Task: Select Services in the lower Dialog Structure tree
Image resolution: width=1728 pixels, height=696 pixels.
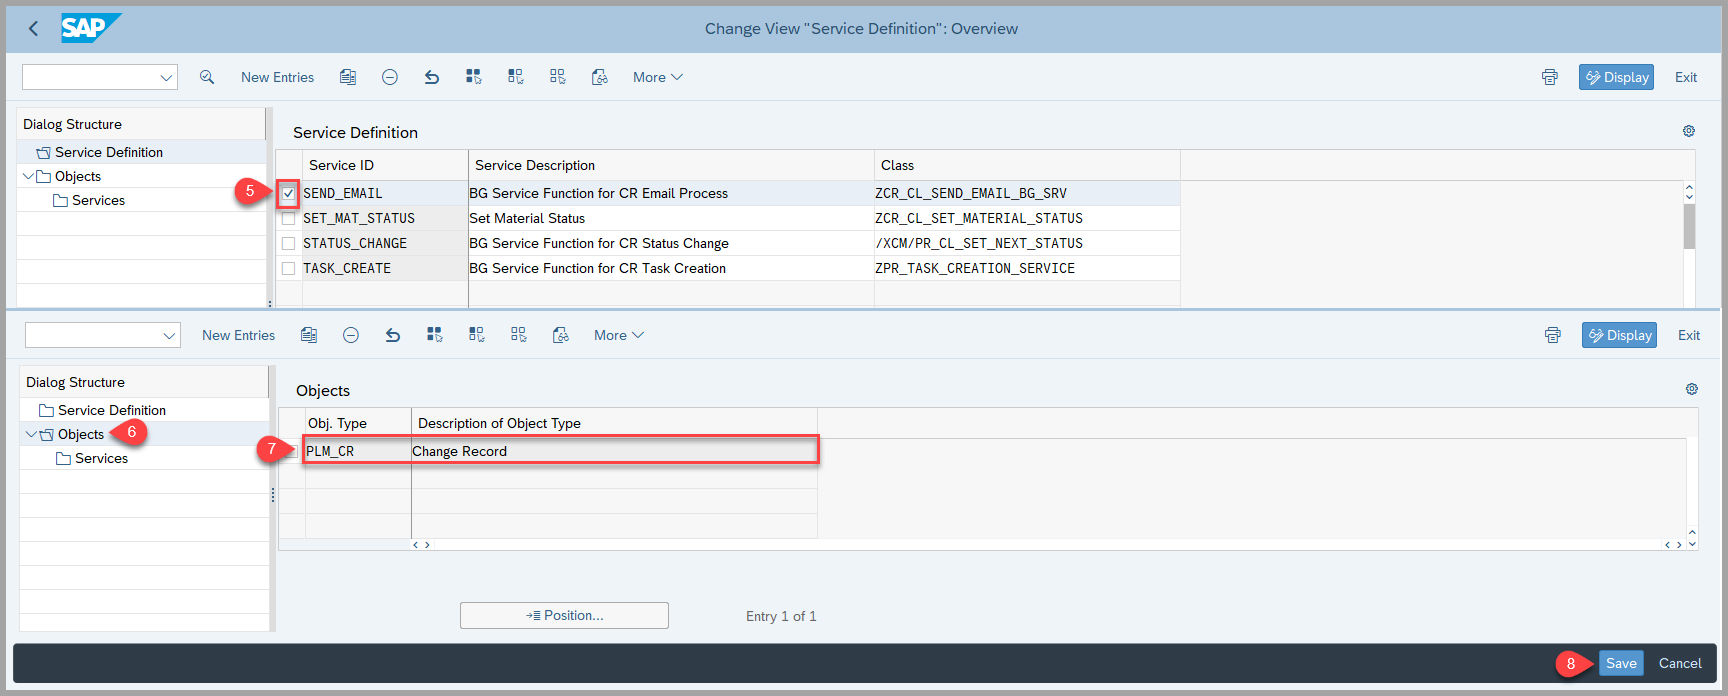Action: 101,458
